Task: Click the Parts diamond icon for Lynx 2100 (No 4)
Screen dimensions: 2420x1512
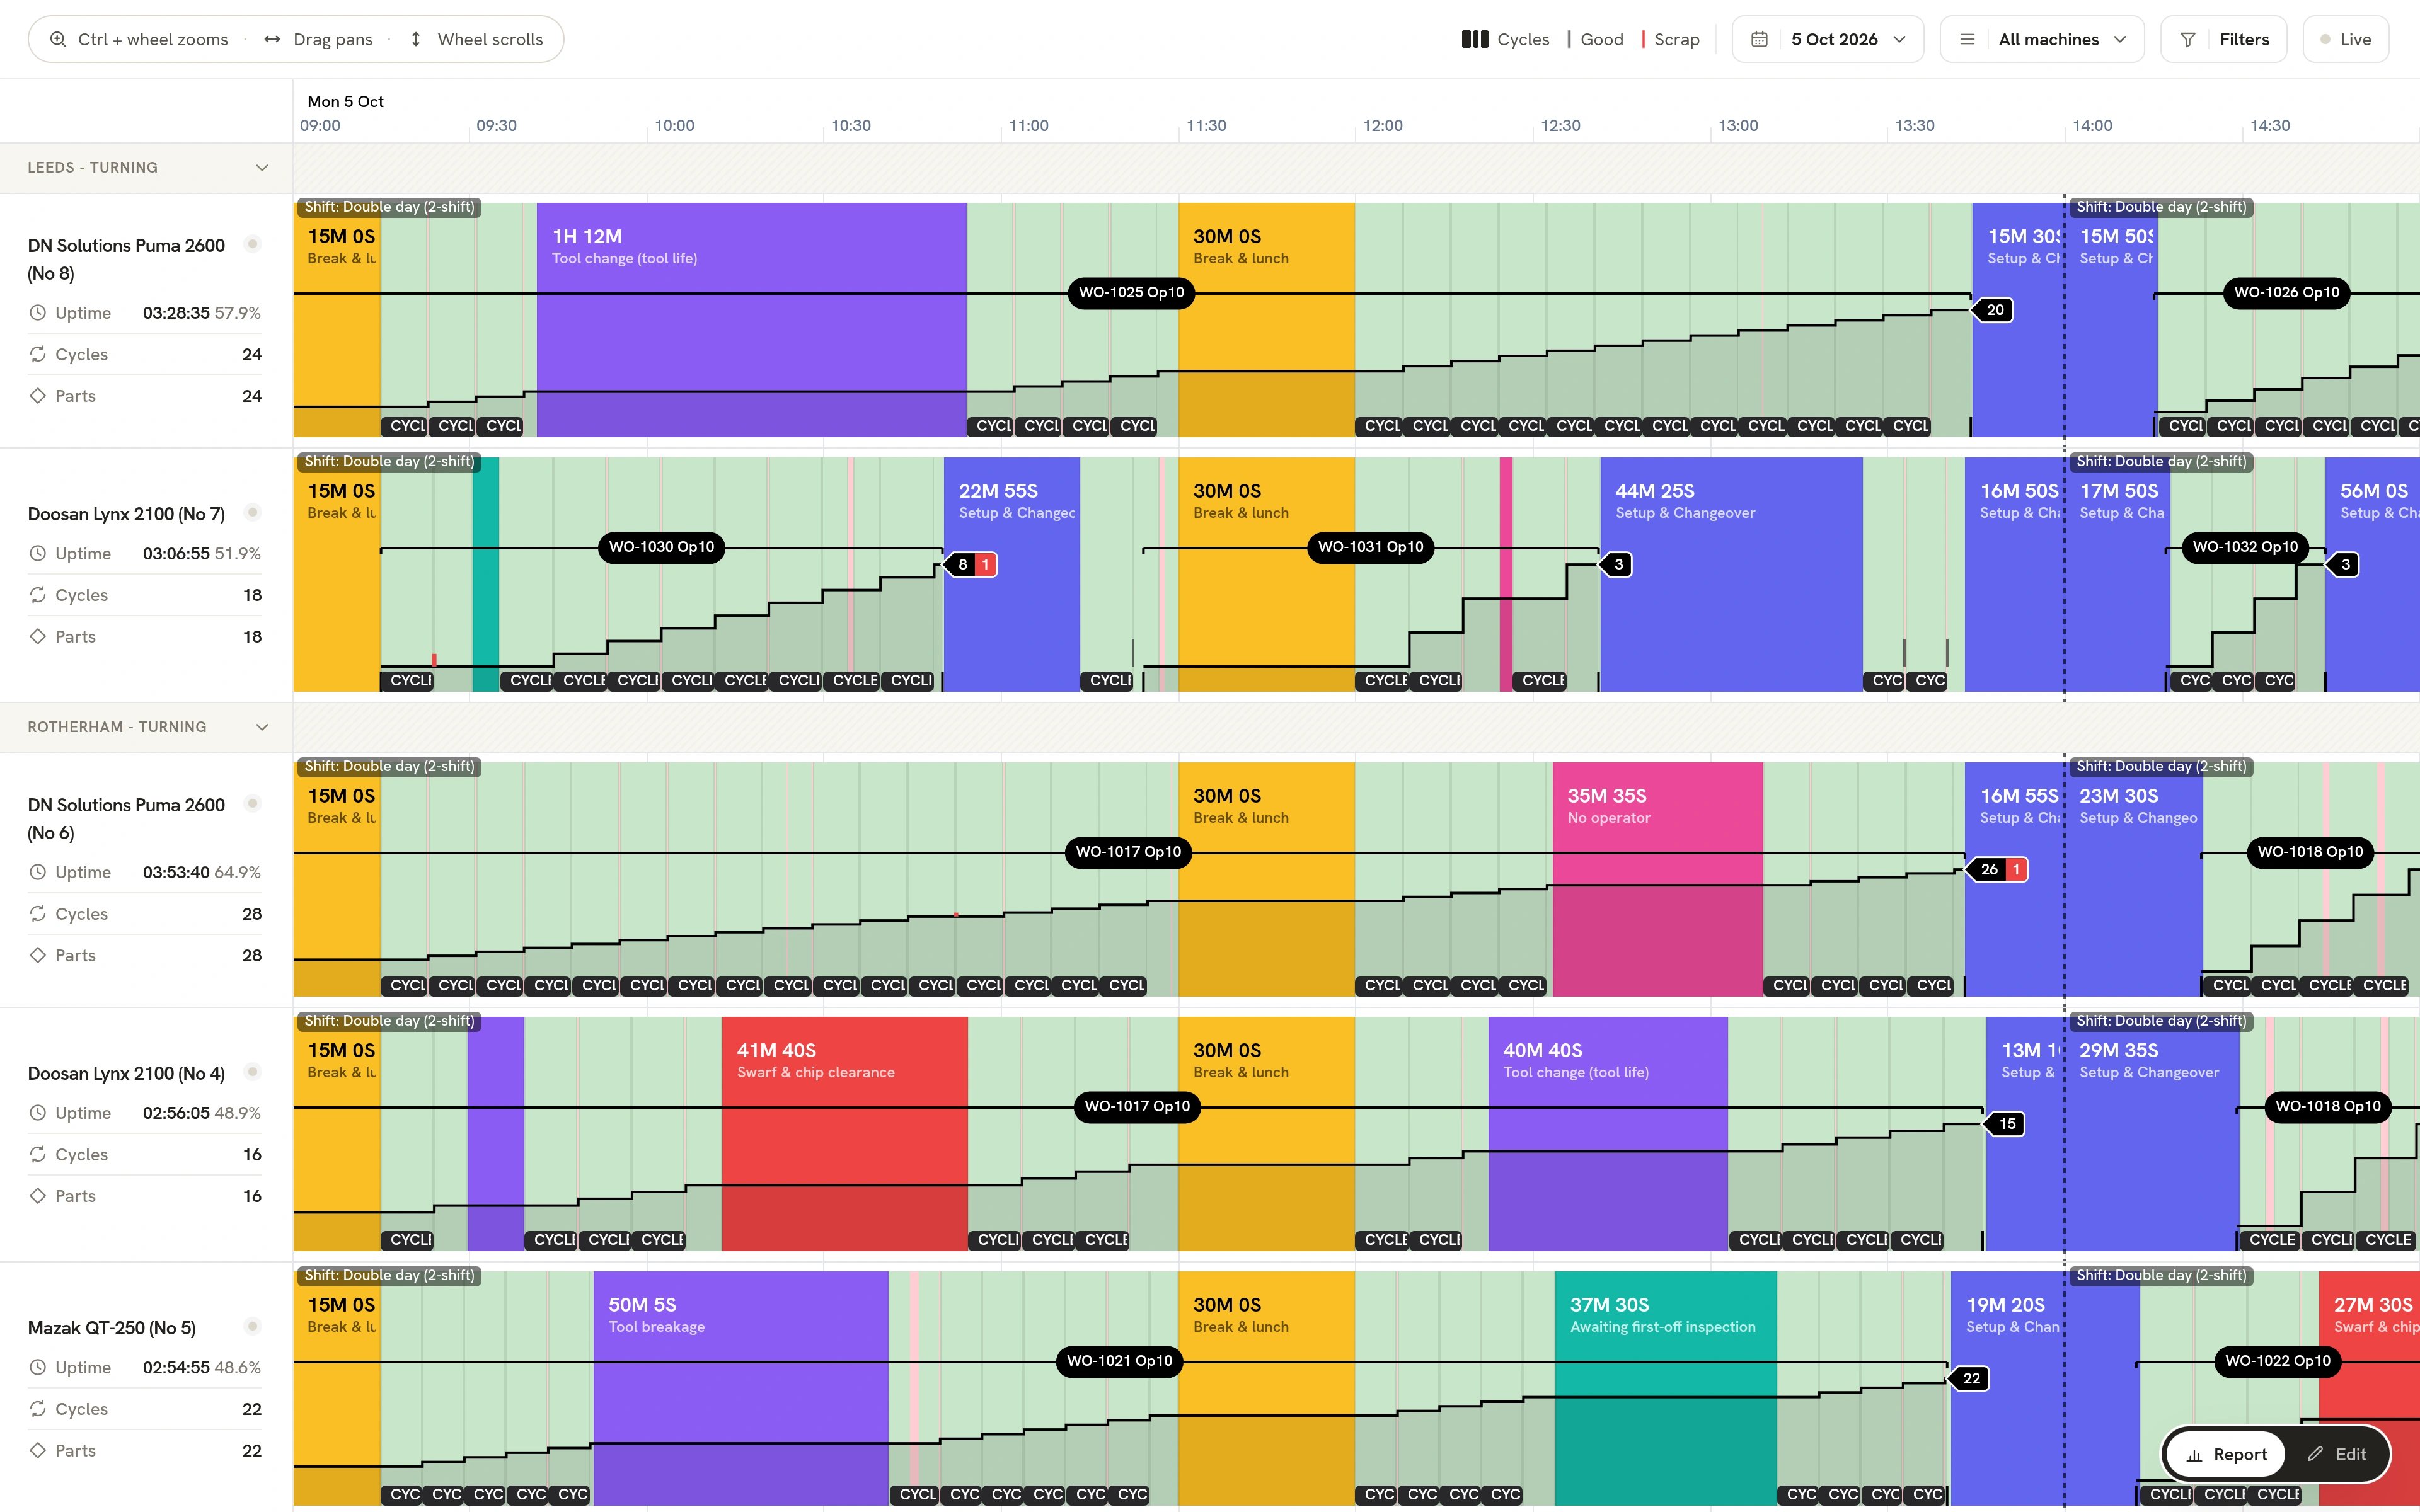Action: (x=37, y=1196)
